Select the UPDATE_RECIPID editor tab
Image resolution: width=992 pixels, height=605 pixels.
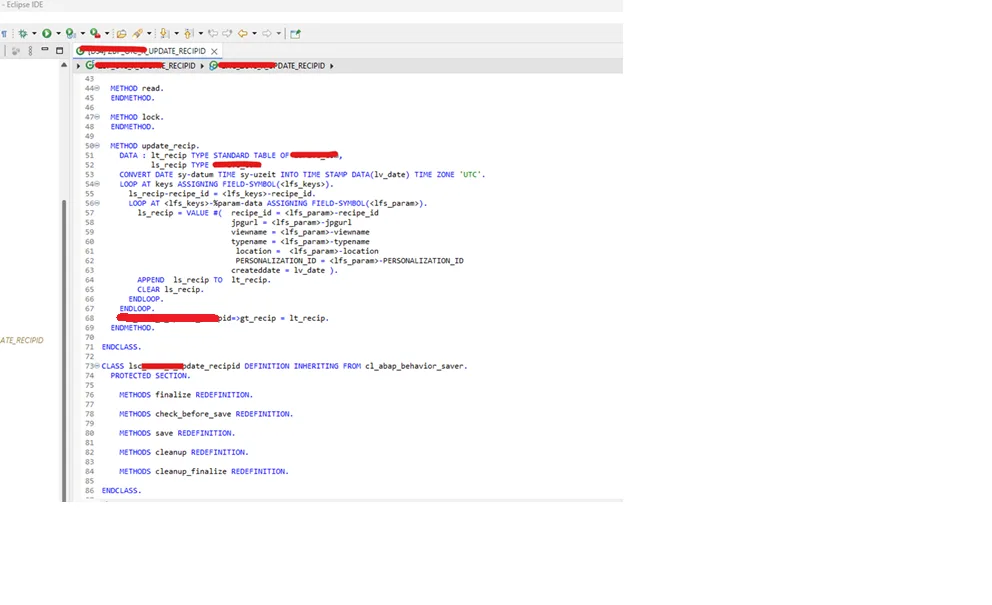[x=145, y=51]
